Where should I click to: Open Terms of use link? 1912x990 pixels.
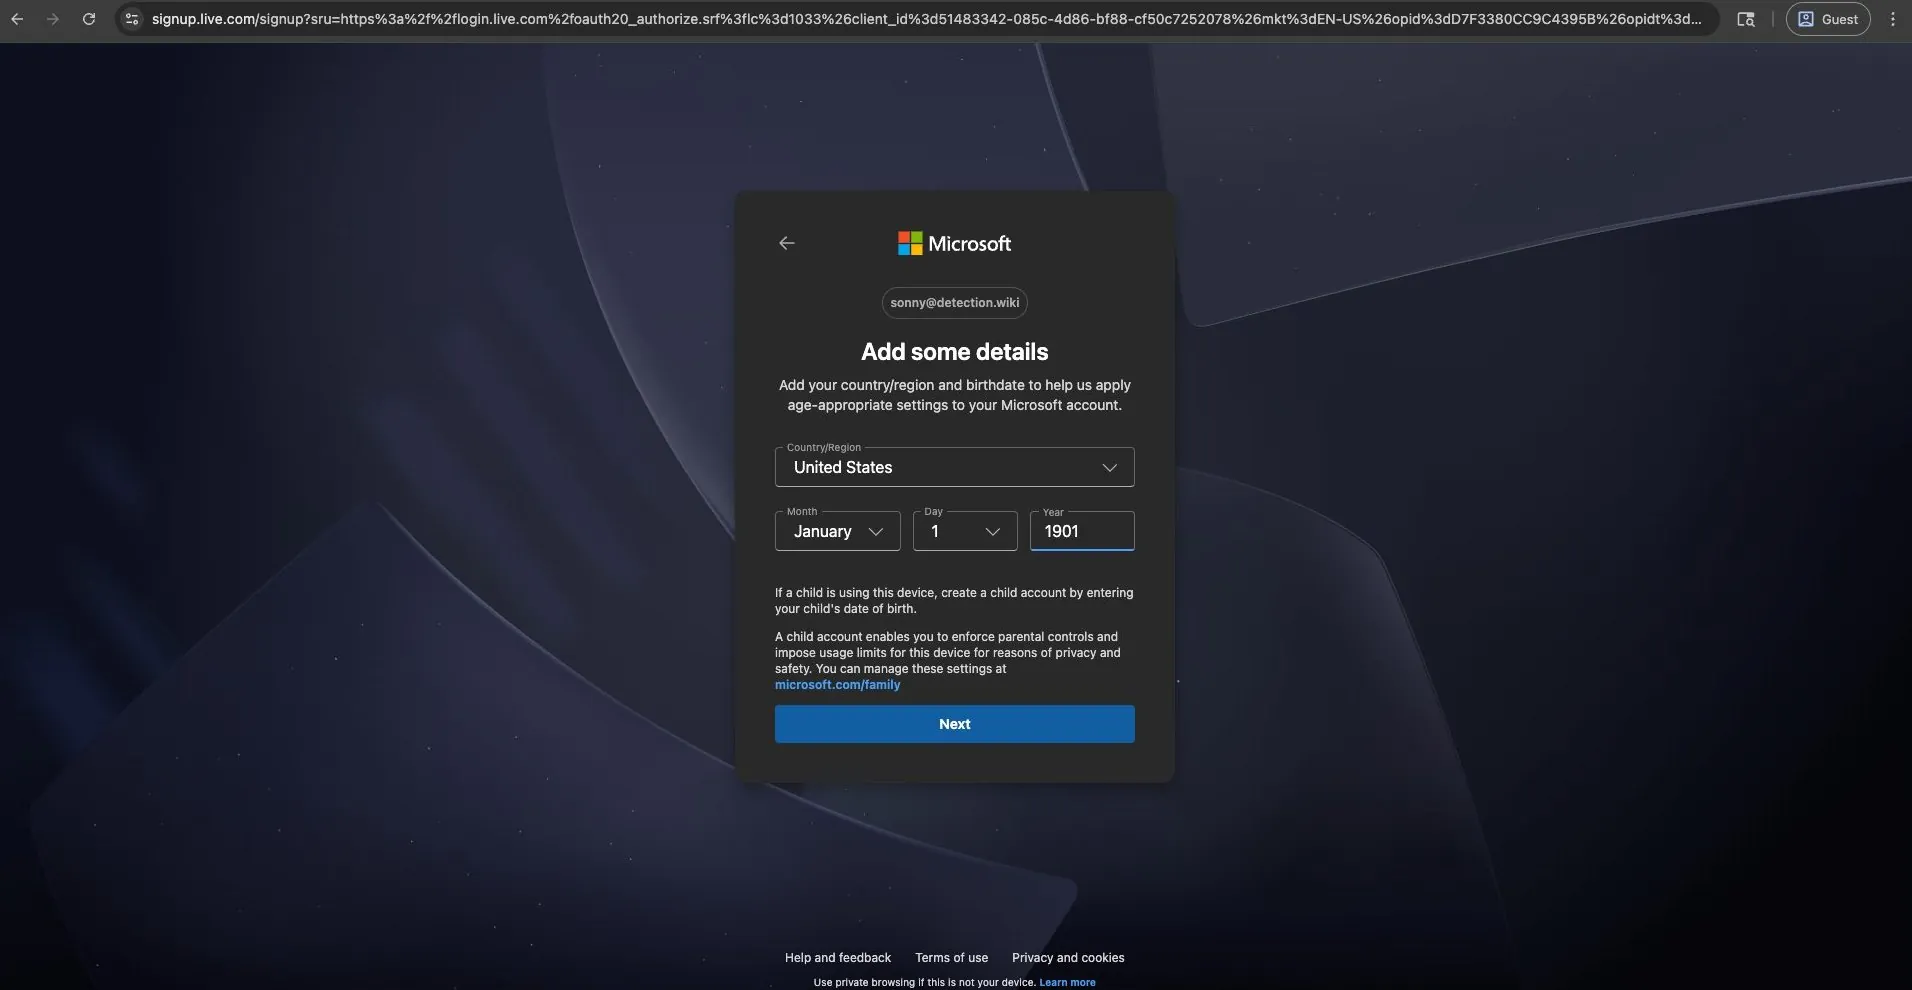951,958
